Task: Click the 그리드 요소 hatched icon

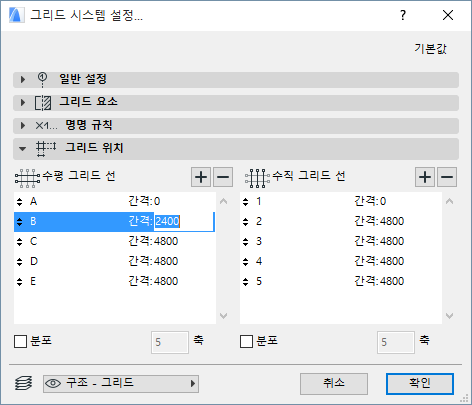Action: [43, 103]
